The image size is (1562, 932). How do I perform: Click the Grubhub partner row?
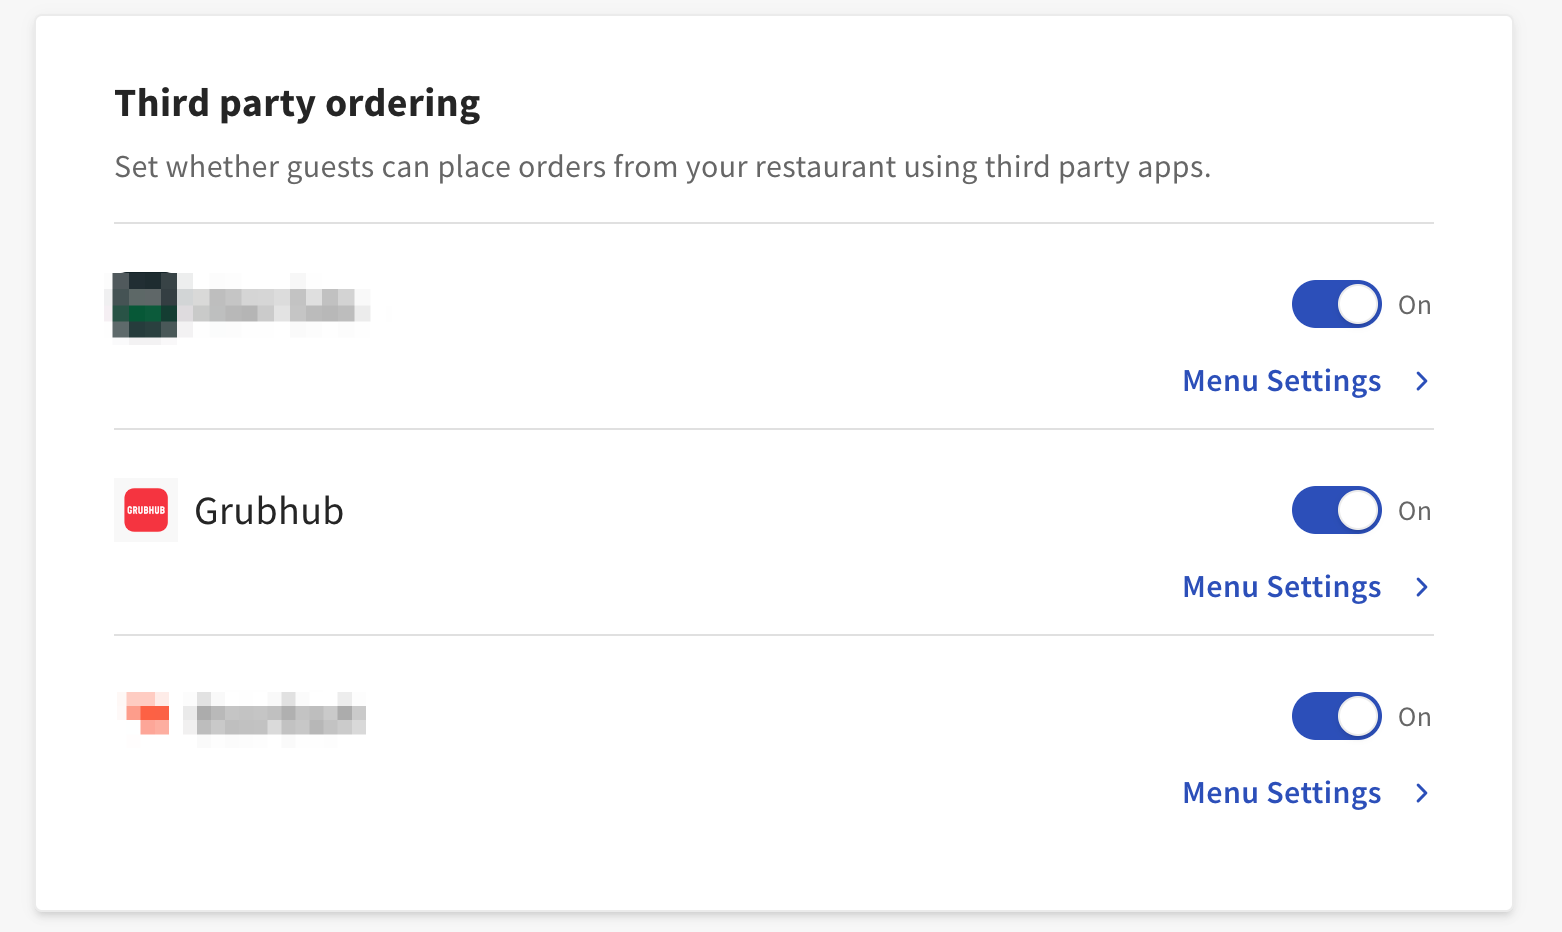point(700,510)
